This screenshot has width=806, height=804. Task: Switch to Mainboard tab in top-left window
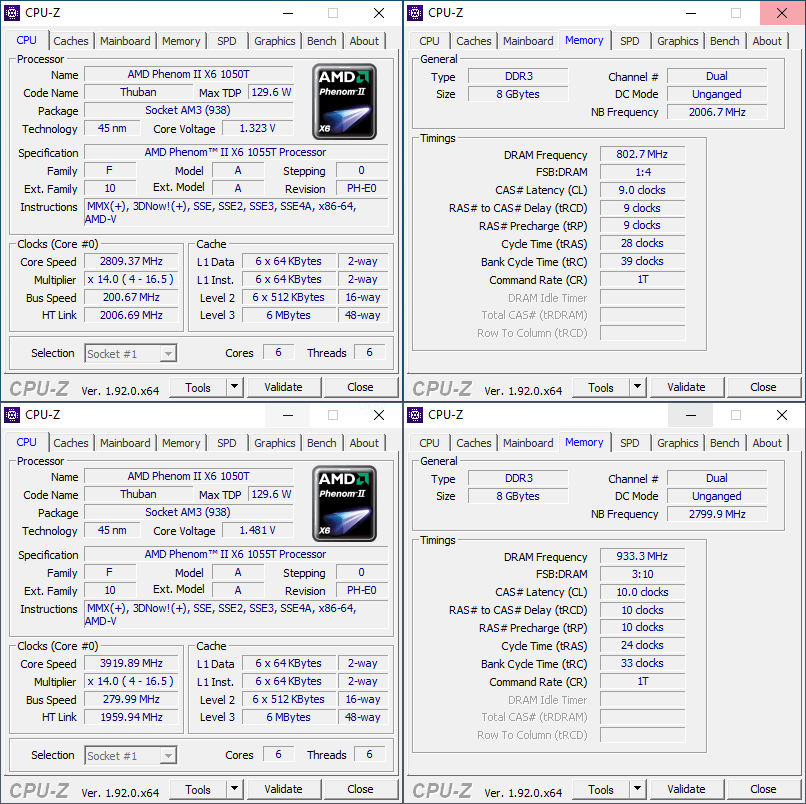[x=125, y=41]
